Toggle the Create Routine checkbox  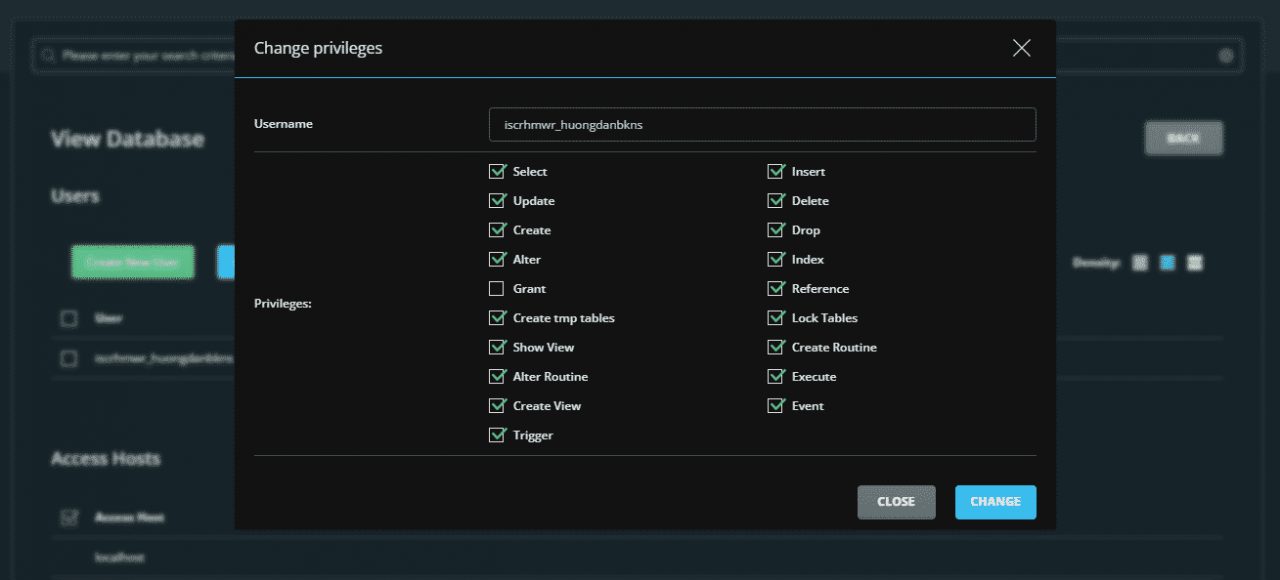[776, 347]
